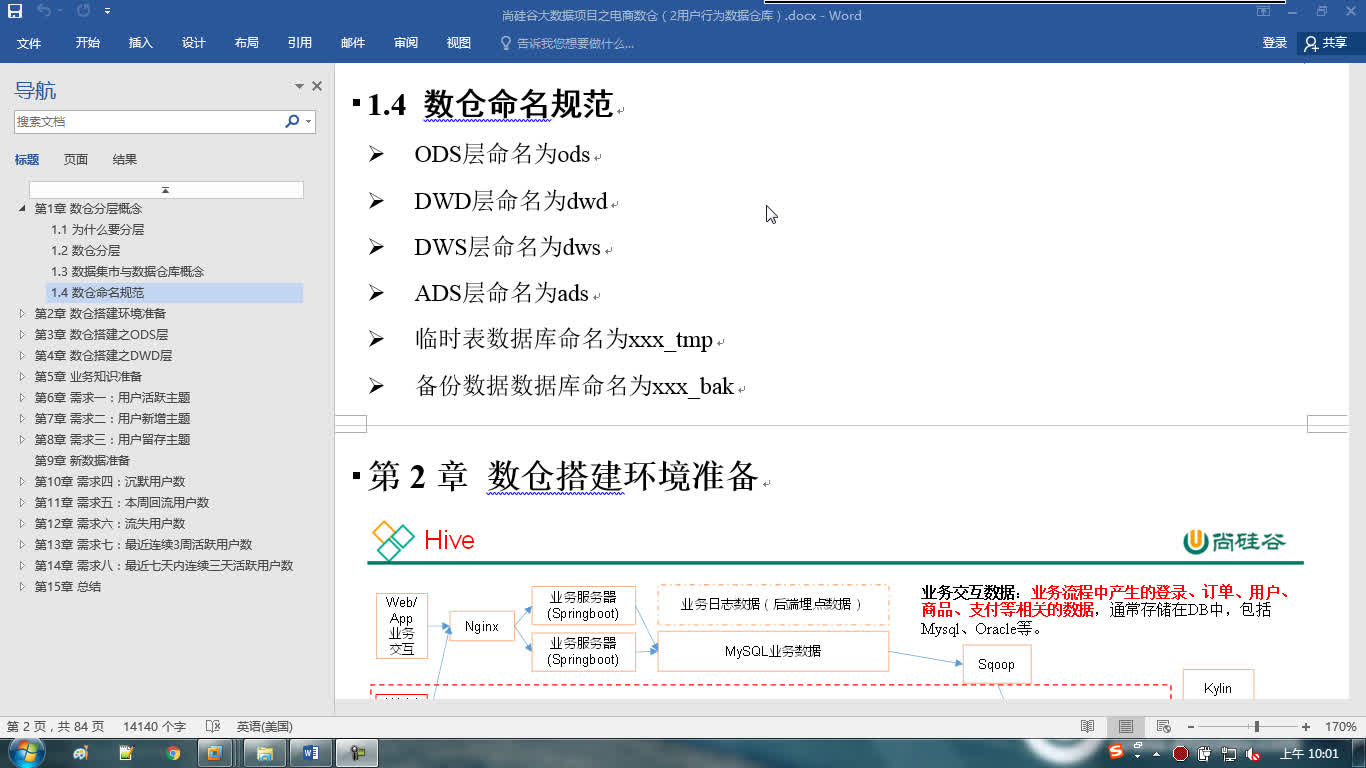
Task: Go to heading 1.1 为什么要分层
Action: pyautogui.click(x=98, y=229)
